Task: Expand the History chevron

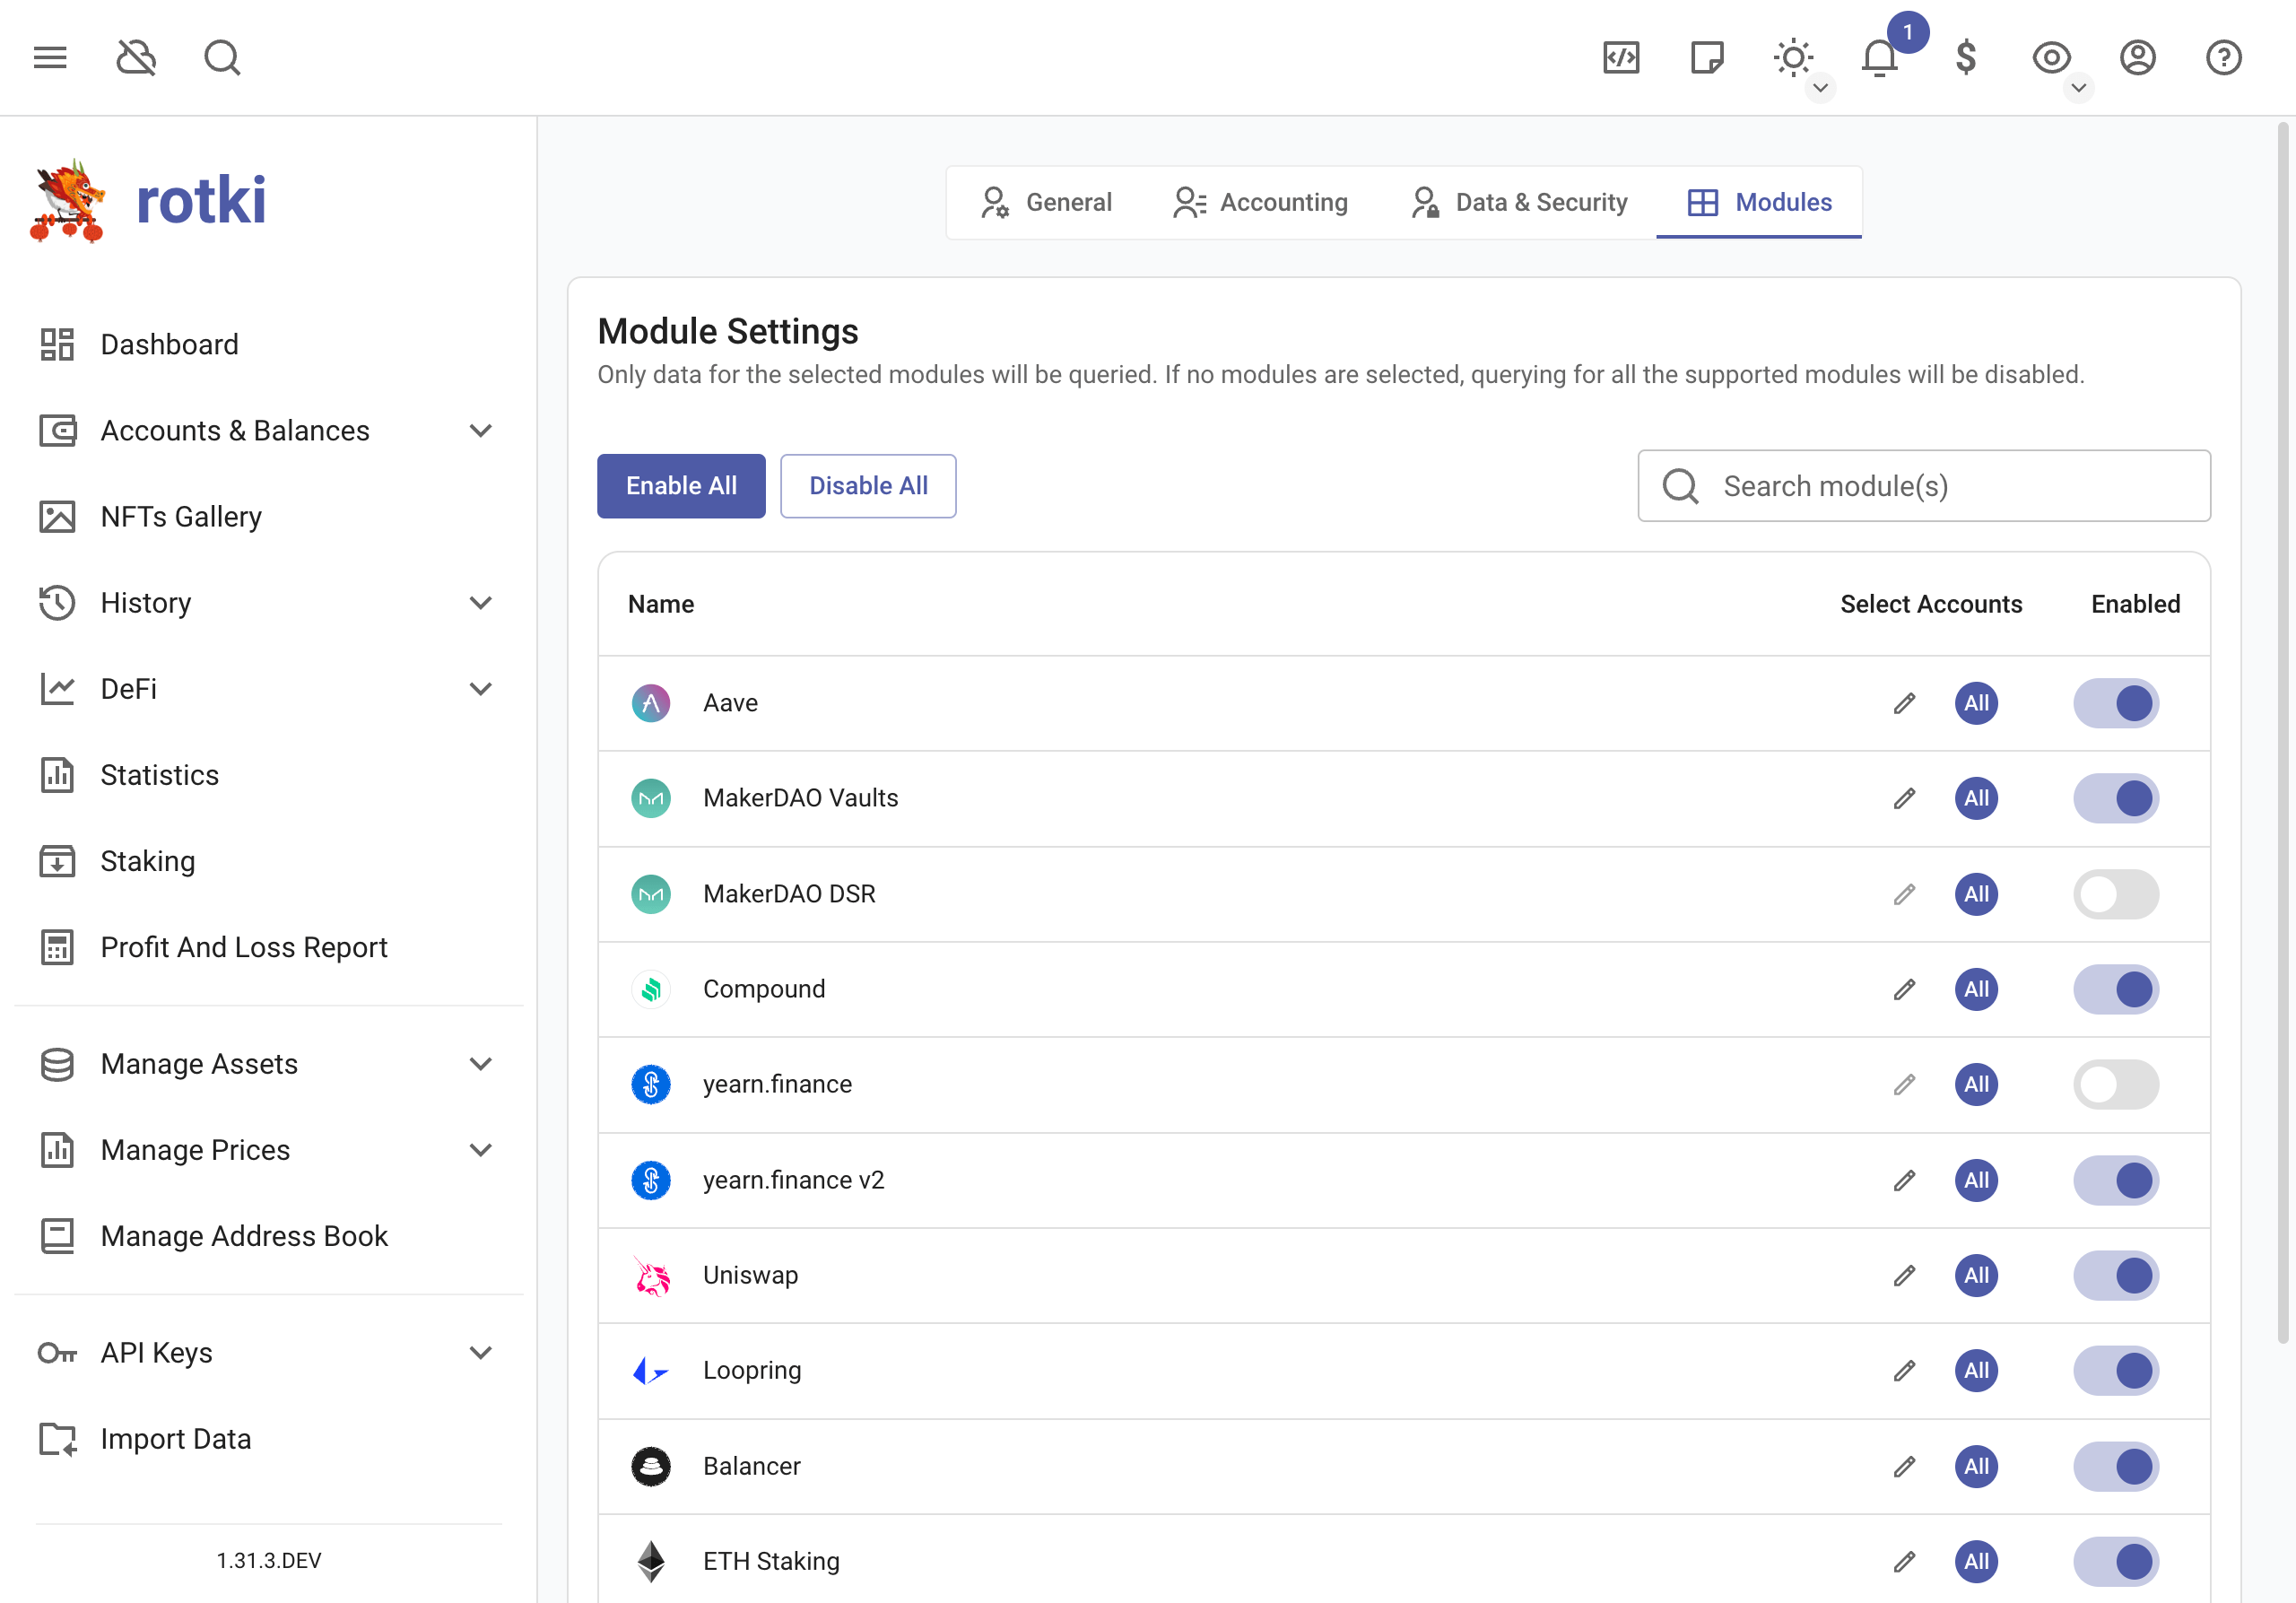Action: point(481,603)
